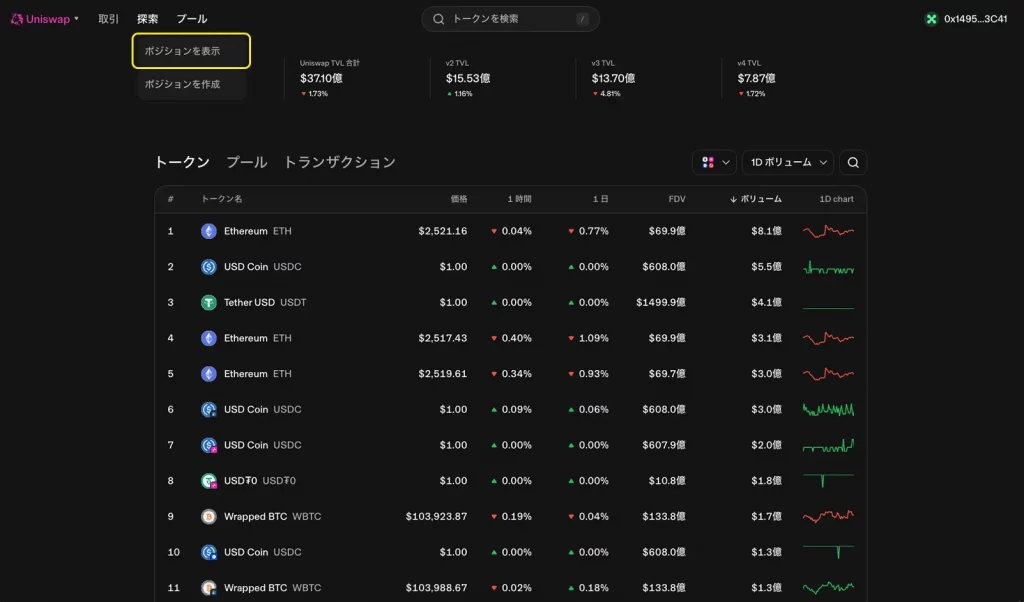Click Ethereum icon in row 4

coord(208,338)
